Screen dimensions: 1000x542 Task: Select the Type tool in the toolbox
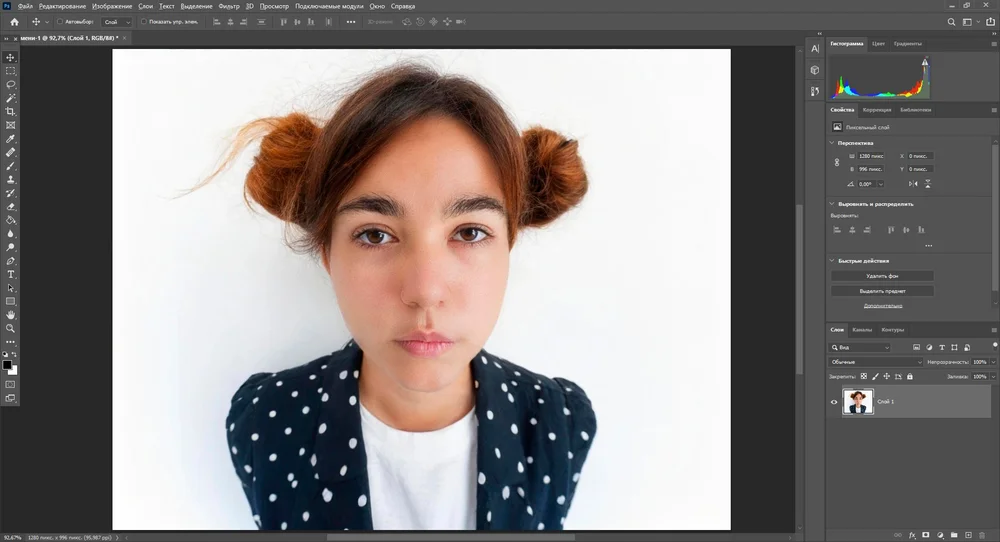(10, 274)
